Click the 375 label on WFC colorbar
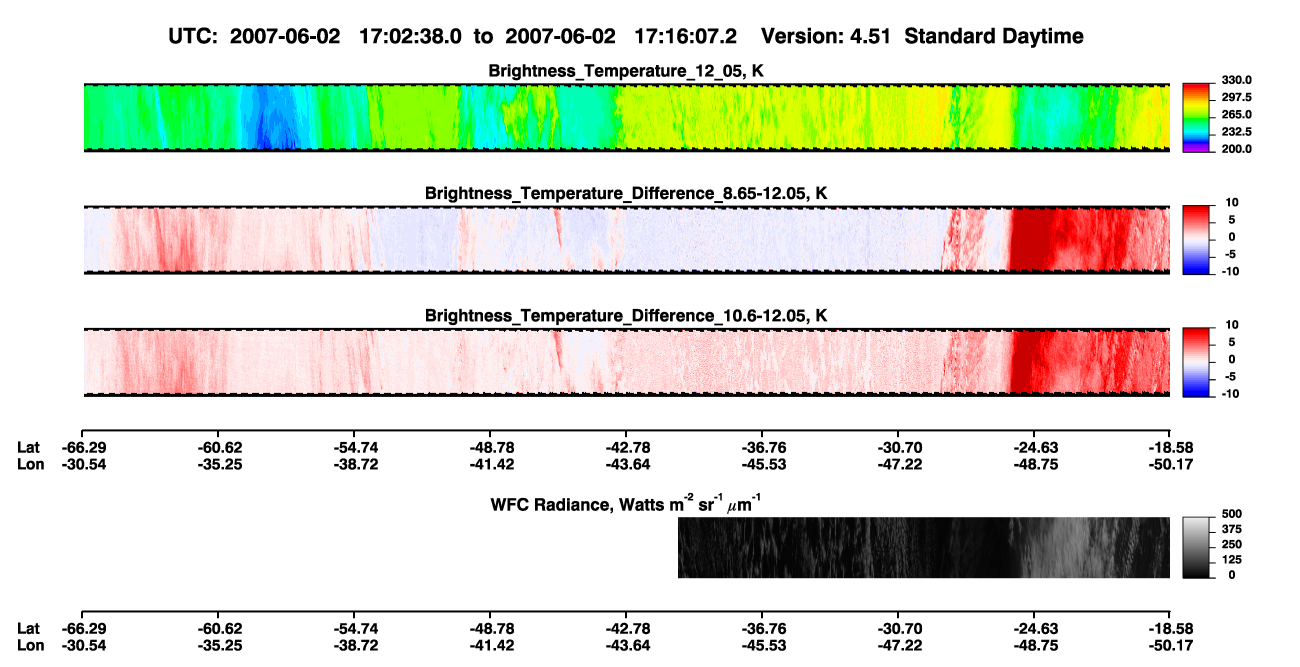The height and width of the screenshot is (667, 1300). pos(1232,529)
